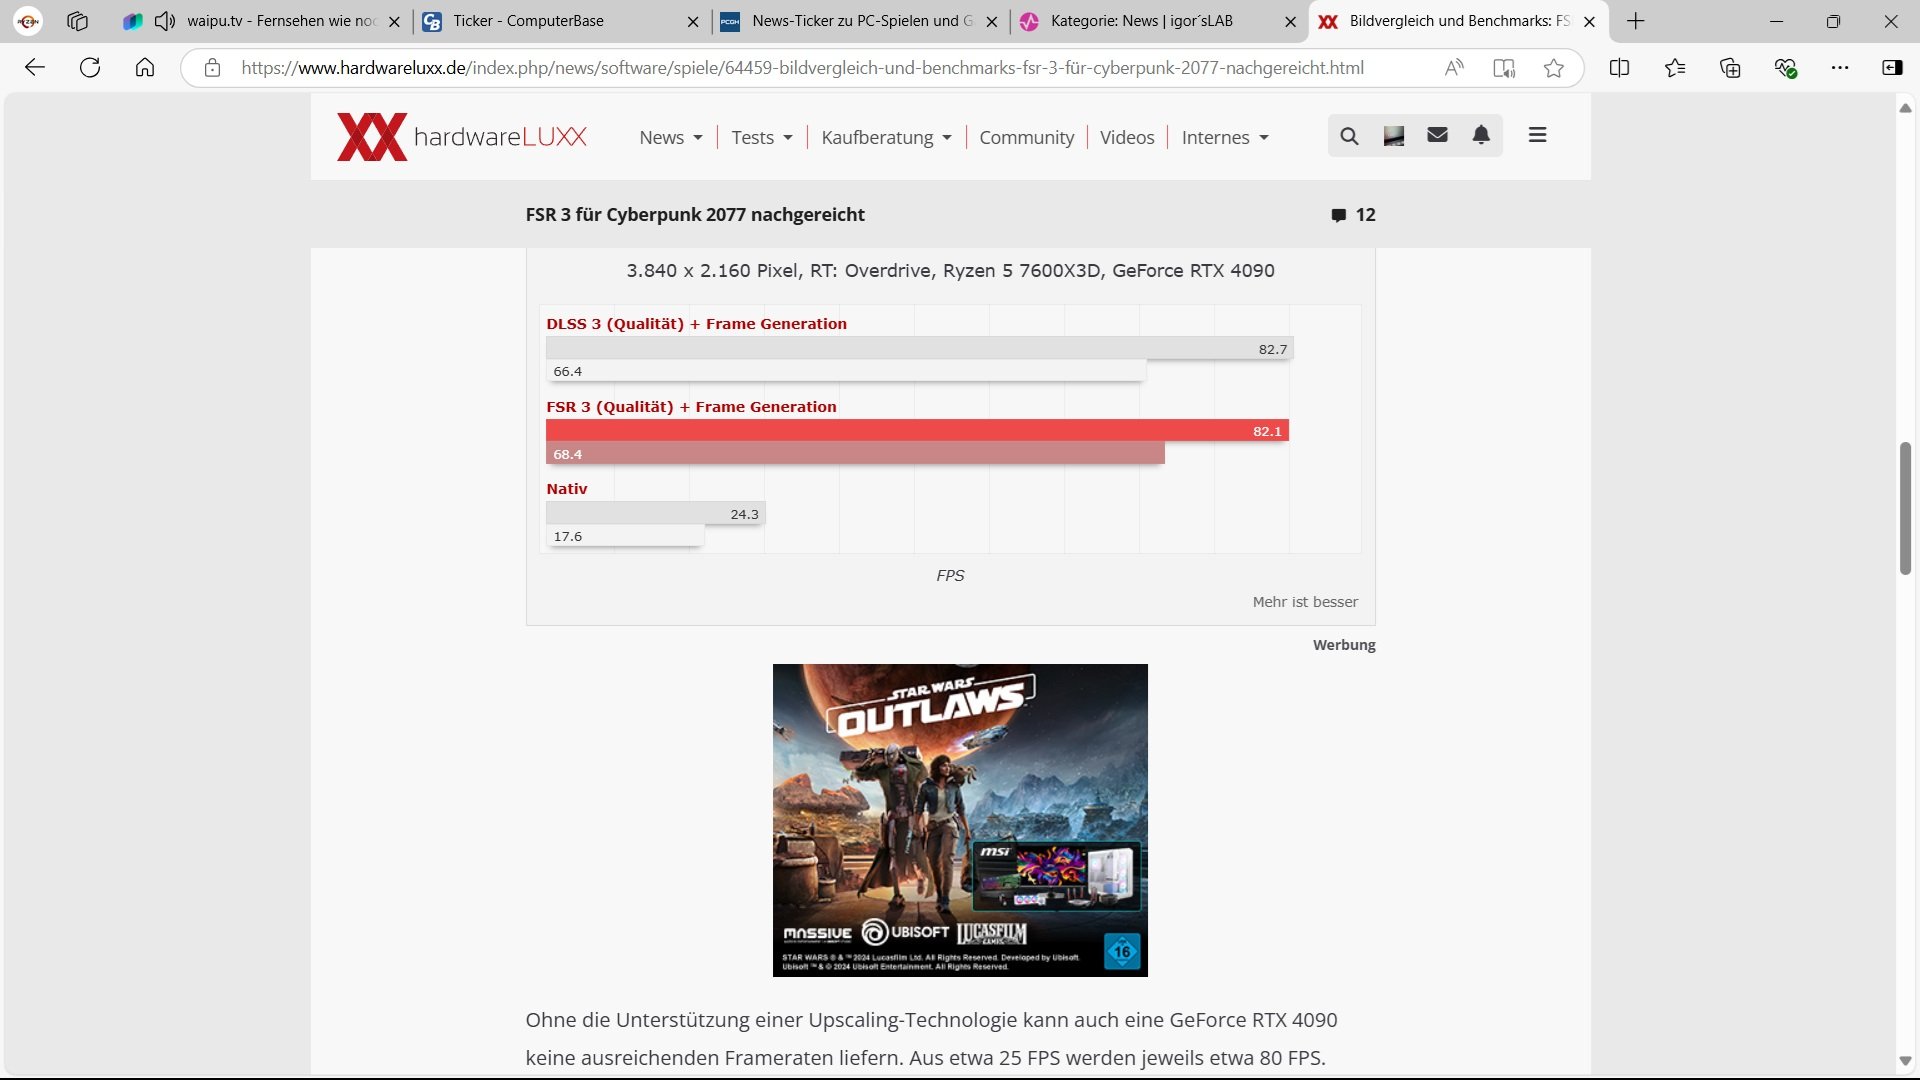Toggle Edge split screen icon
Viewport: 1922px width, 1080px height.
[1620, 68]
